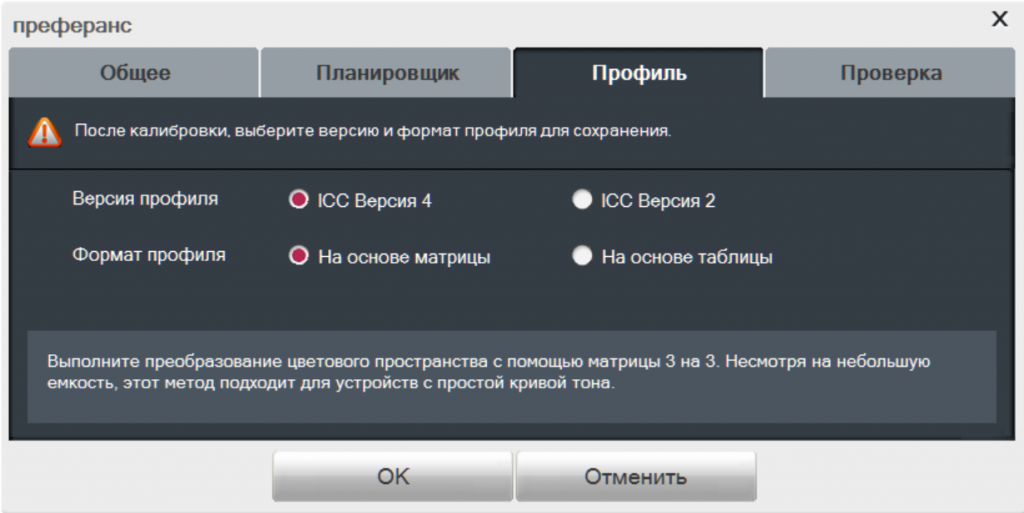Open the Планировщик tab
The height and width of the screenshot is (513, 1024).
click(x=387, y=72)
